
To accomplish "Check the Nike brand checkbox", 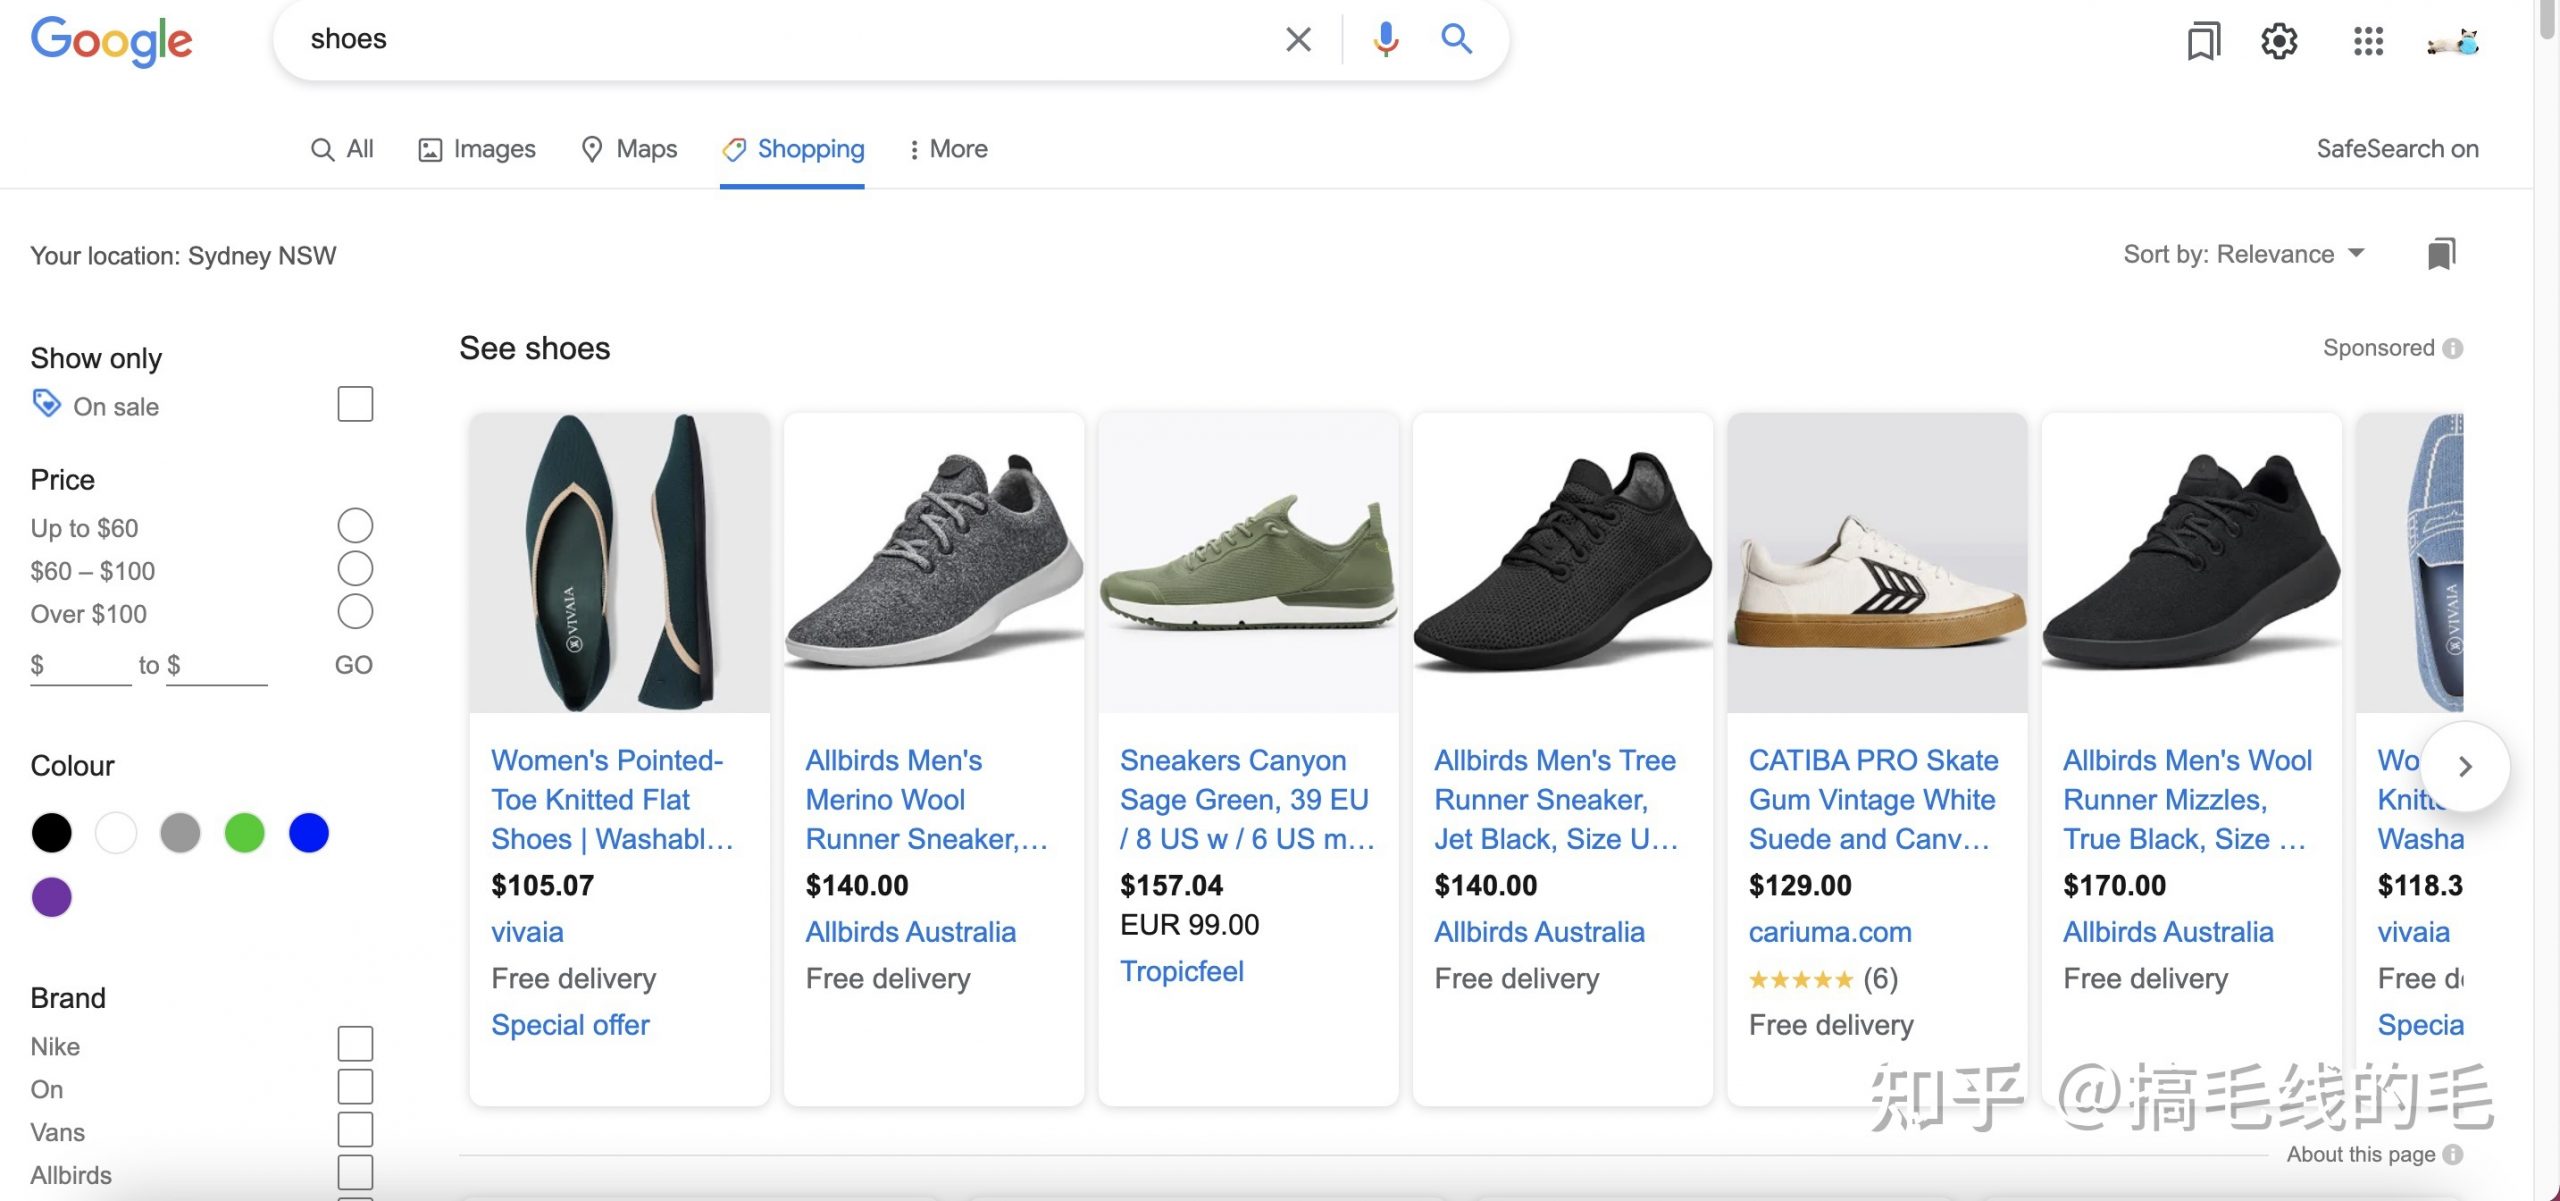I will click(355, 1043).
